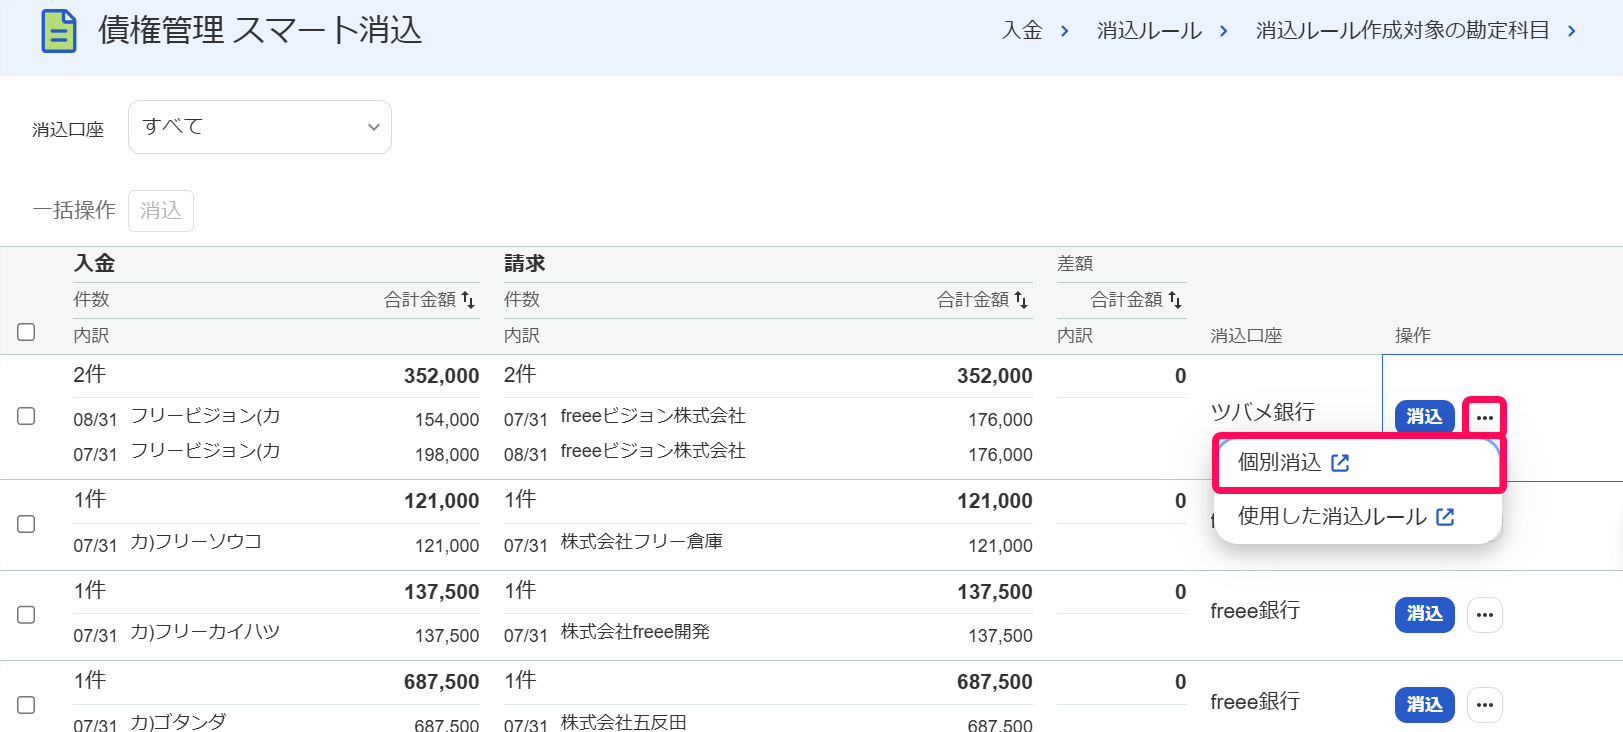The width and height of the screenshot is (1623, 732).
Task: Click the 操作 column header
Action: point(1413,336)
